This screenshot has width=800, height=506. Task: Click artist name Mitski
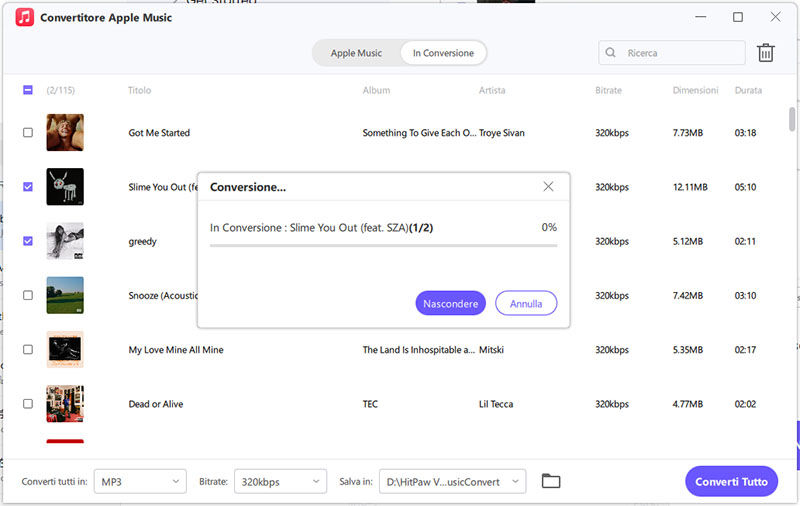[491, 350]
